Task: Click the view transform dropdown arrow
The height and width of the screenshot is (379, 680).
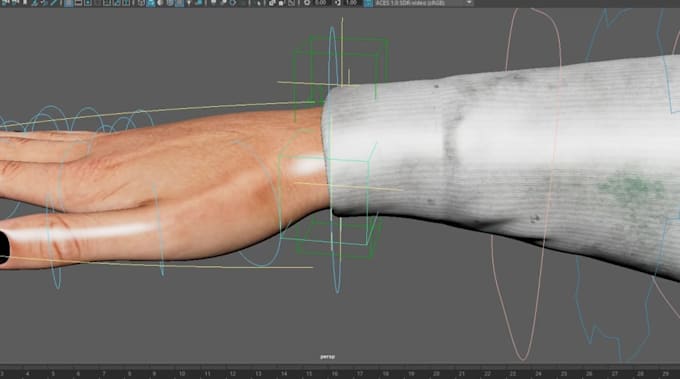Action: [469, 3]
